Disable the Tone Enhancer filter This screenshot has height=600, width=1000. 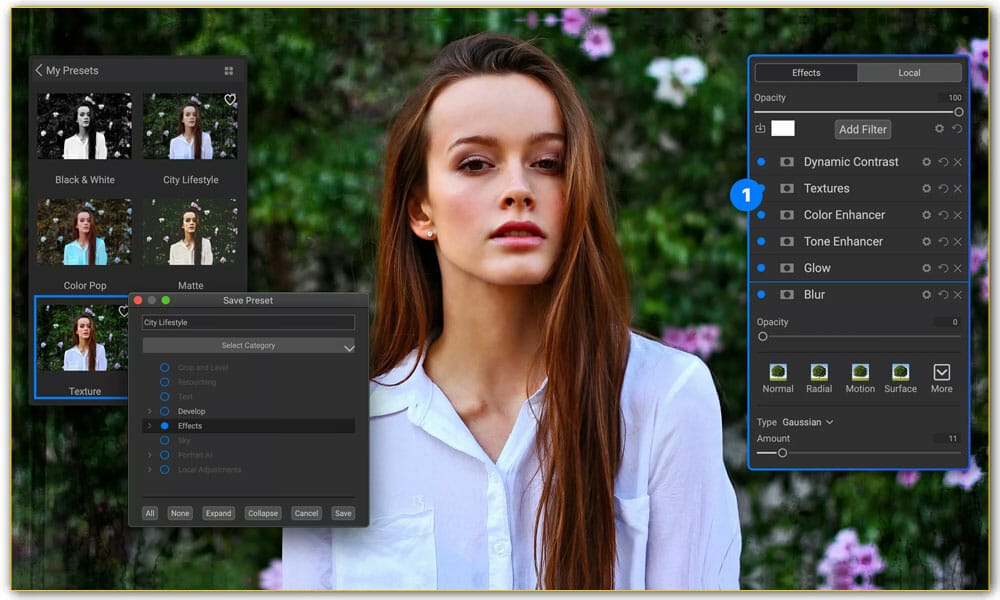(x=761, y=241)
